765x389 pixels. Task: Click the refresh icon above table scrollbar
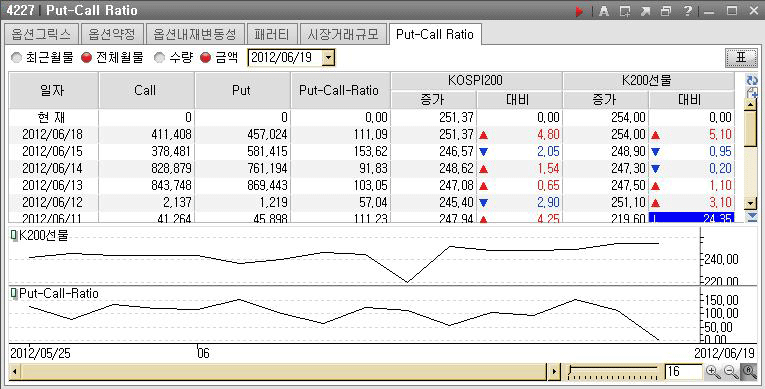pos(752,80)
